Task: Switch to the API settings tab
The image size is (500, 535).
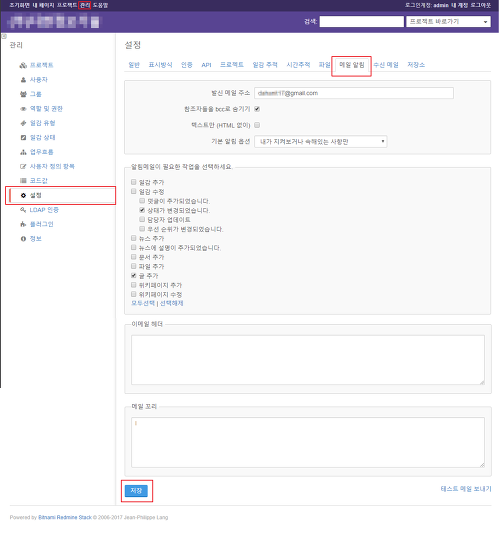Action: click(x=206, y=65)
